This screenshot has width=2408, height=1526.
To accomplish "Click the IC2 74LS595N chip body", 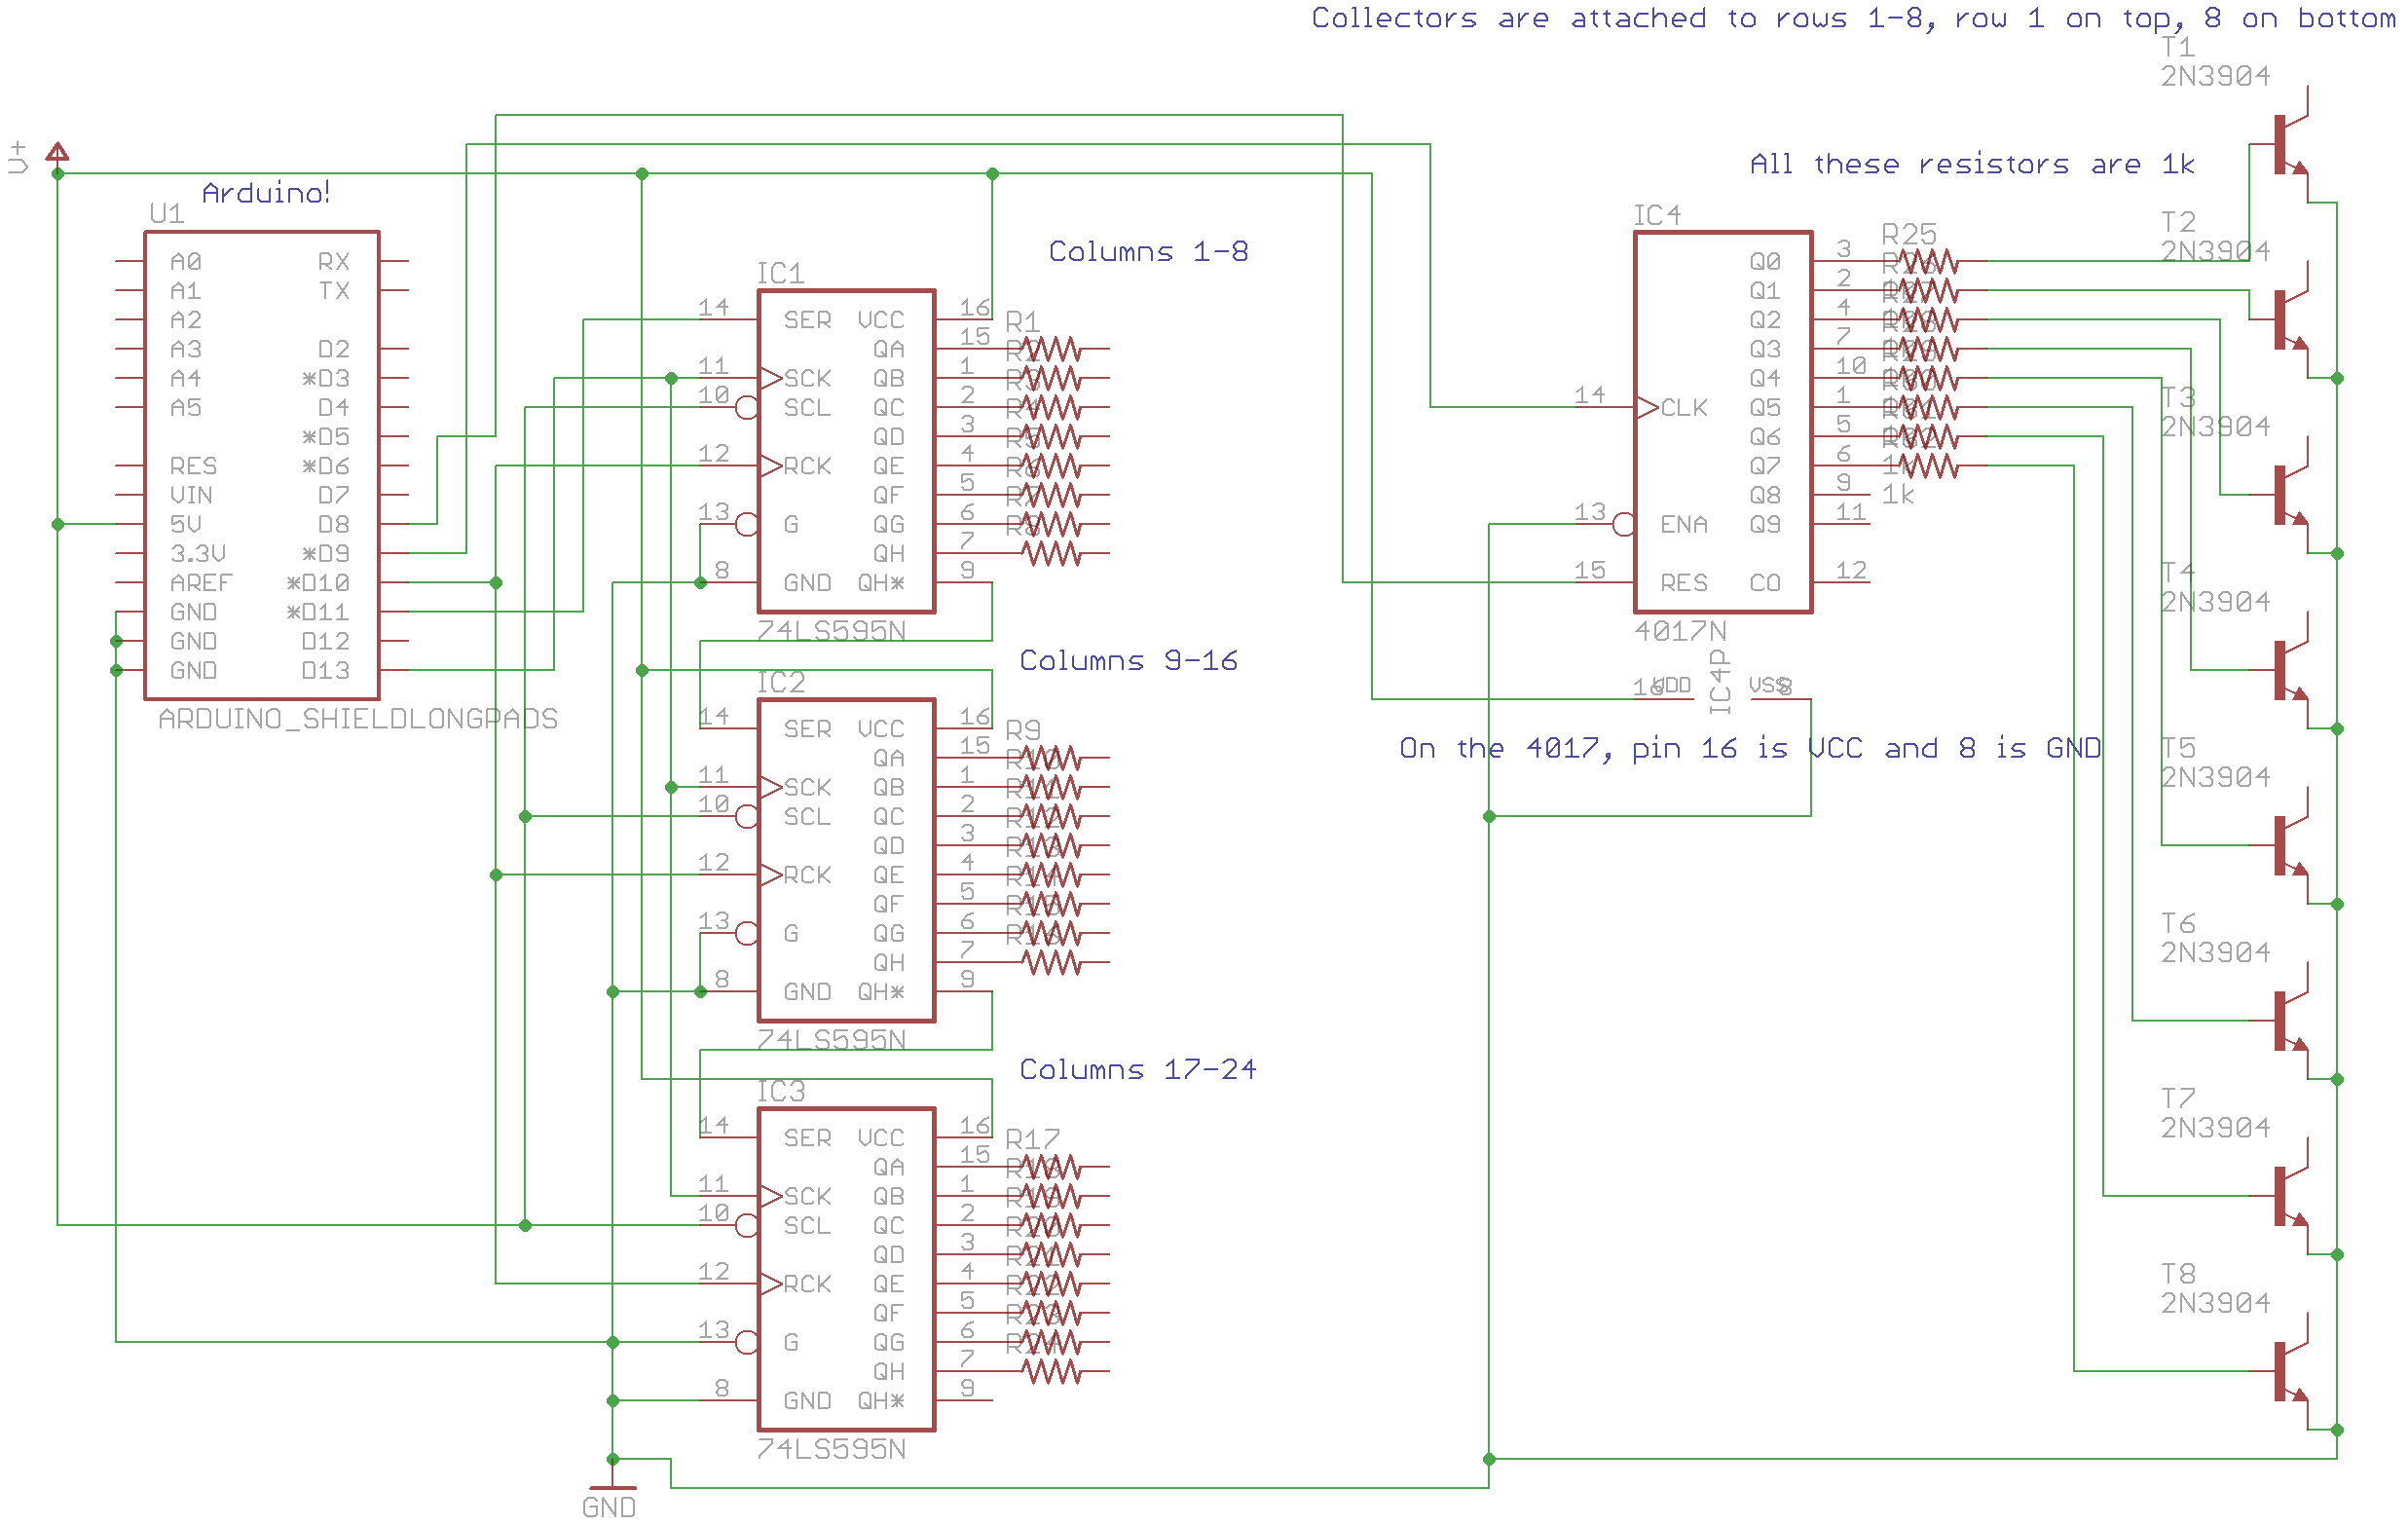I will pos(846,860).
